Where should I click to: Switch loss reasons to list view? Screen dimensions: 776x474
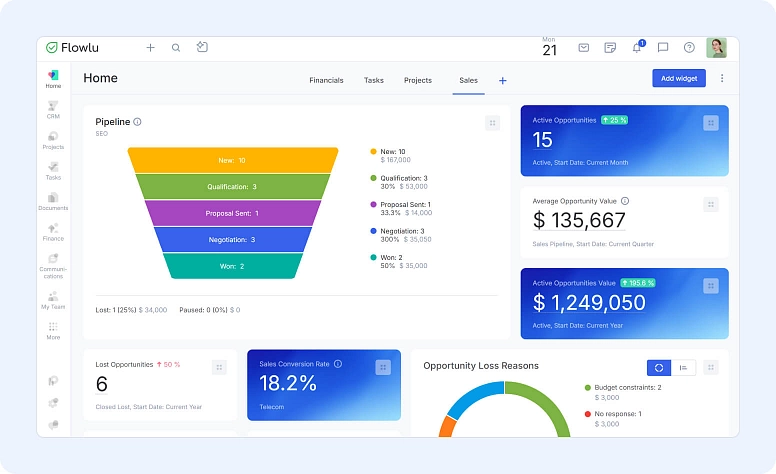click(x=683, y=367)
